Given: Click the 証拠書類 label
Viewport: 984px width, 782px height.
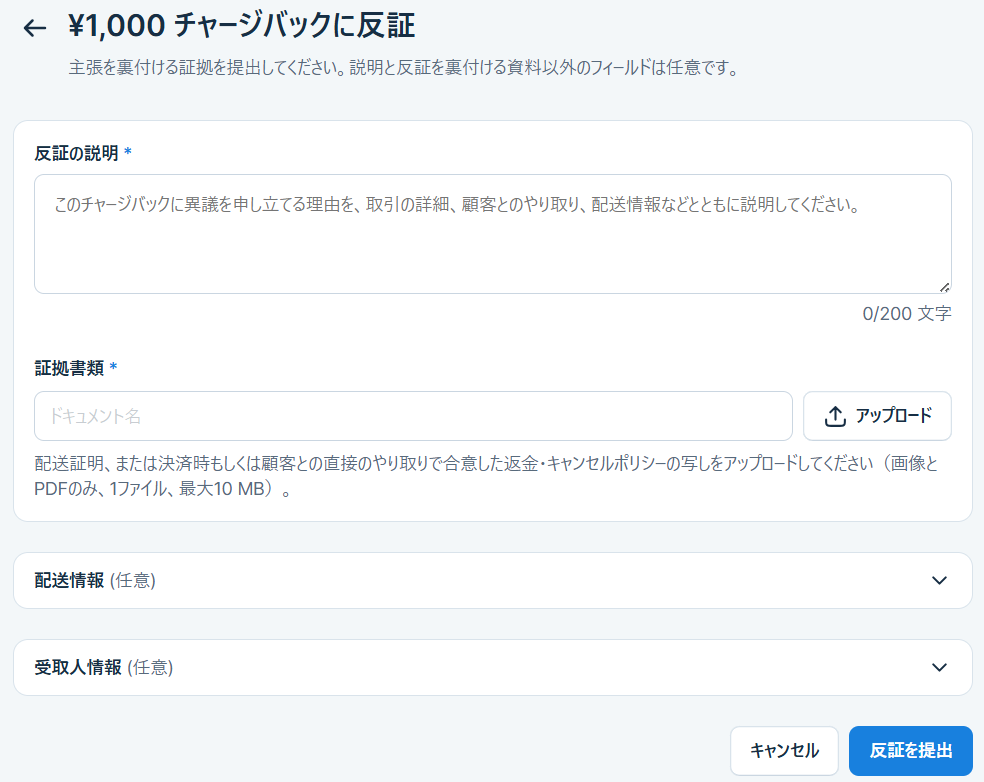Looking at the screenshot, I should 69,368.
